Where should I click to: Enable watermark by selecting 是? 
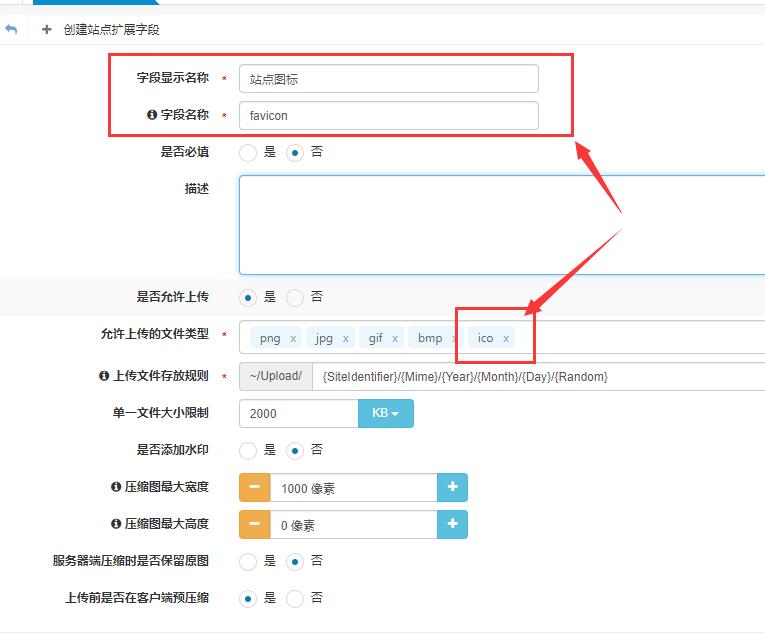point(248,450)
